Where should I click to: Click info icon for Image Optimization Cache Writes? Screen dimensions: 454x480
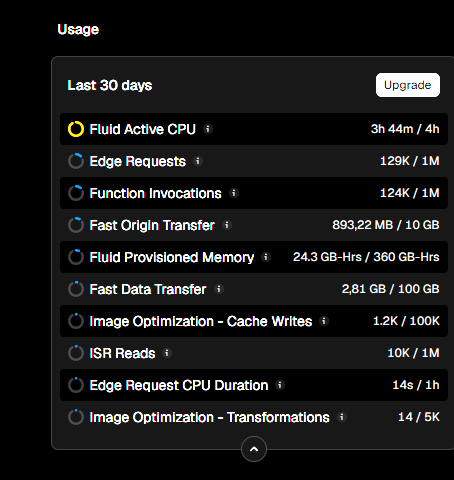324,321
